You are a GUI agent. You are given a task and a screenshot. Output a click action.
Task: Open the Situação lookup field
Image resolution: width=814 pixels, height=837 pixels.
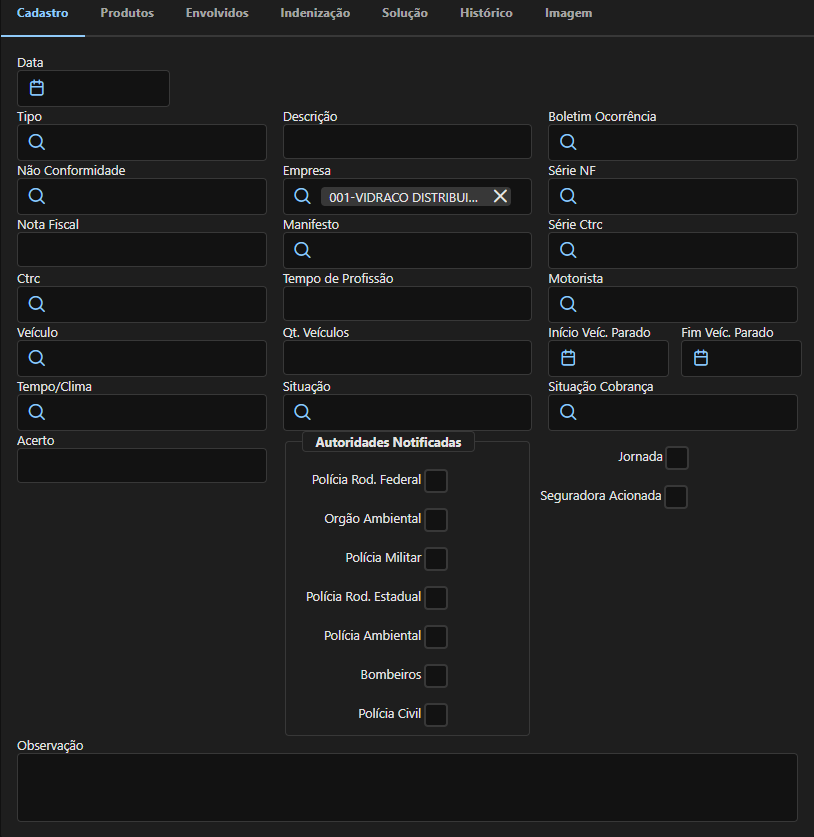click(x=407, y=412)
